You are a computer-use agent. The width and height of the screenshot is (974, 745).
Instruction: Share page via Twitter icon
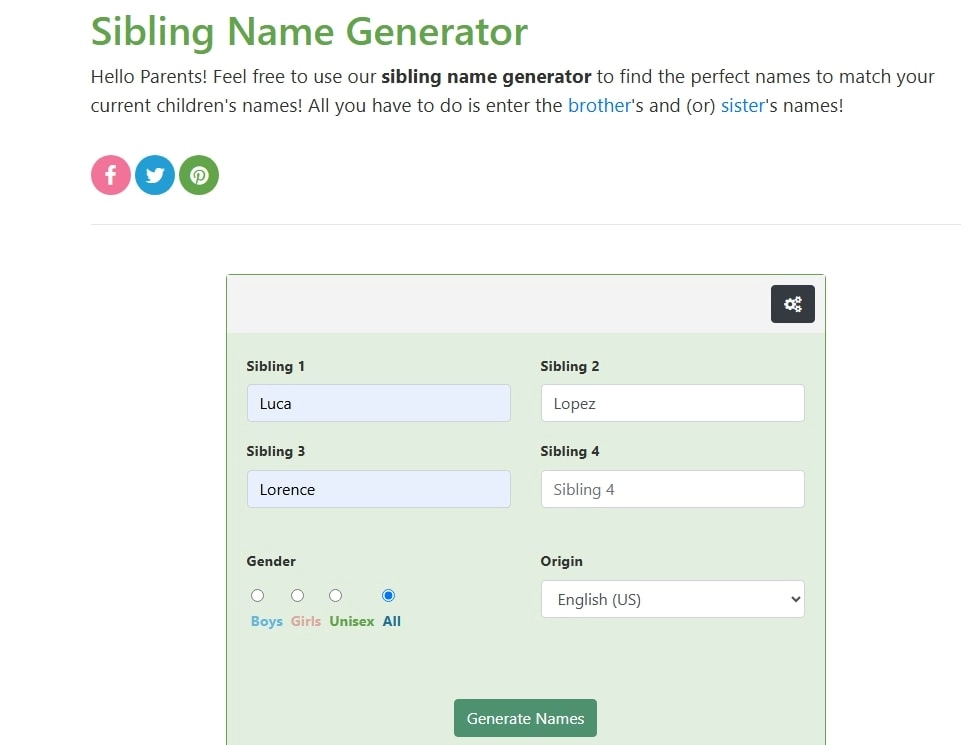(155, 175)
